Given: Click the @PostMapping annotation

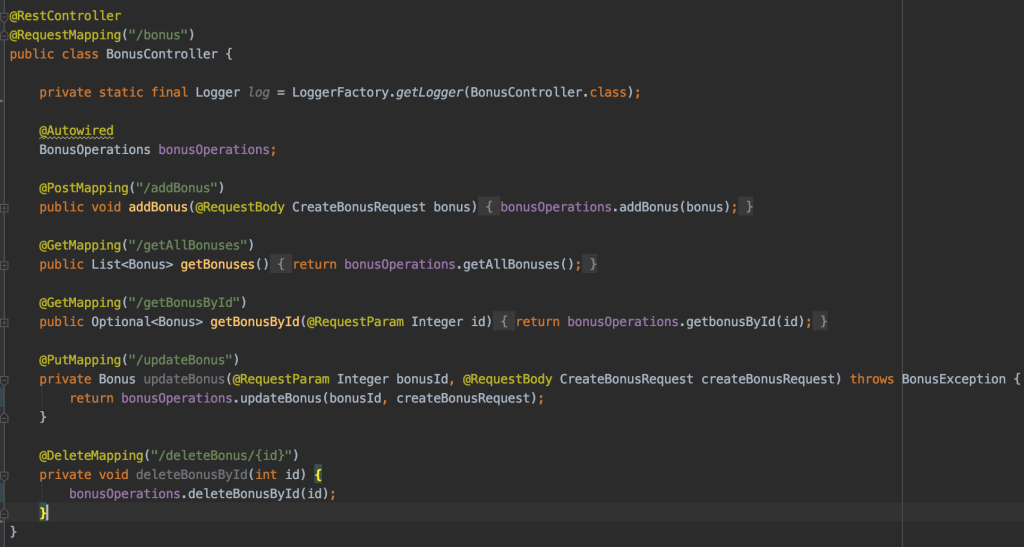Looking at the screenshot, I should (80, 188).
